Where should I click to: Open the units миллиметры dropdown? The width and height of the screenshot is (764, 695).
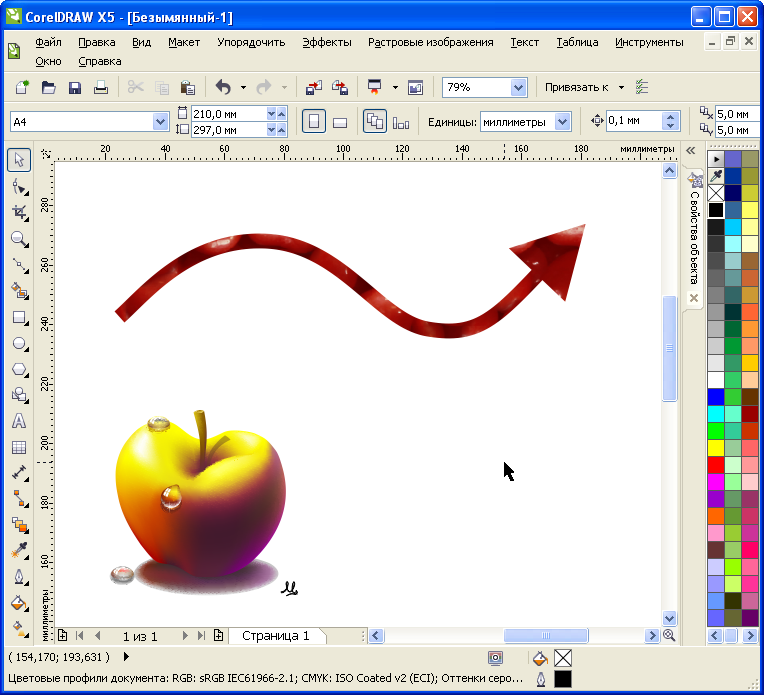(x=563, y=122)
